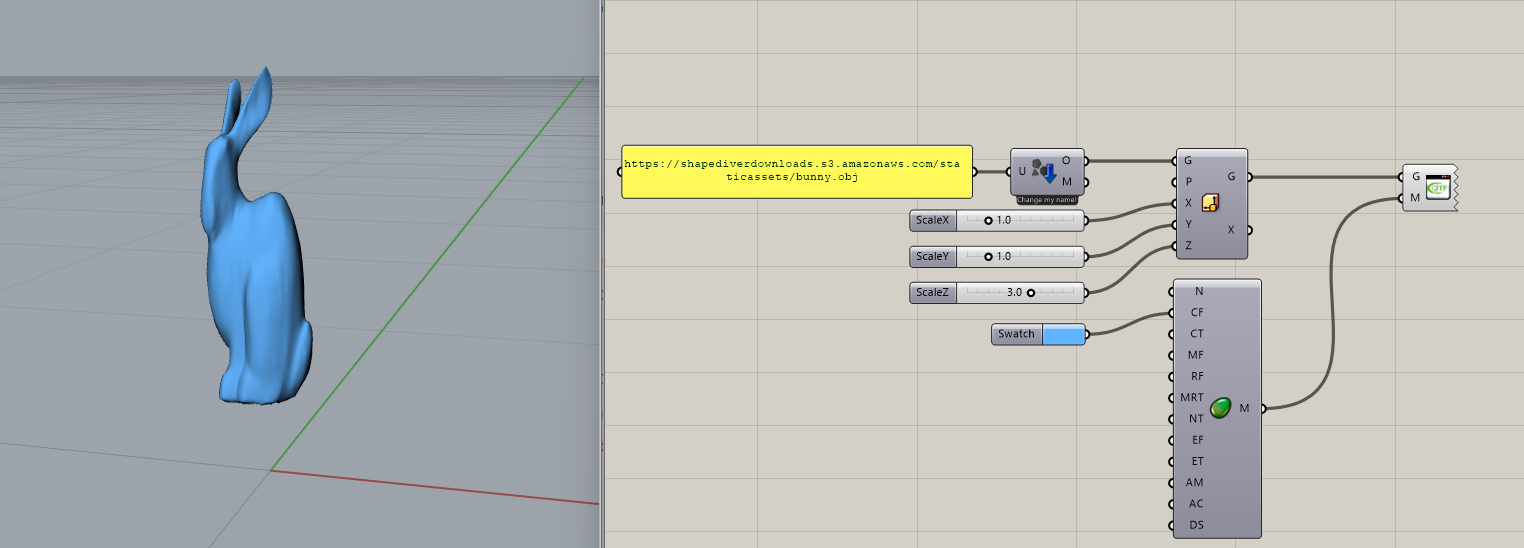Image resolution: width=1524 pixels, height=548 pixels.
Task: Click the ScaleX slider handle
Action: point(988,220)
